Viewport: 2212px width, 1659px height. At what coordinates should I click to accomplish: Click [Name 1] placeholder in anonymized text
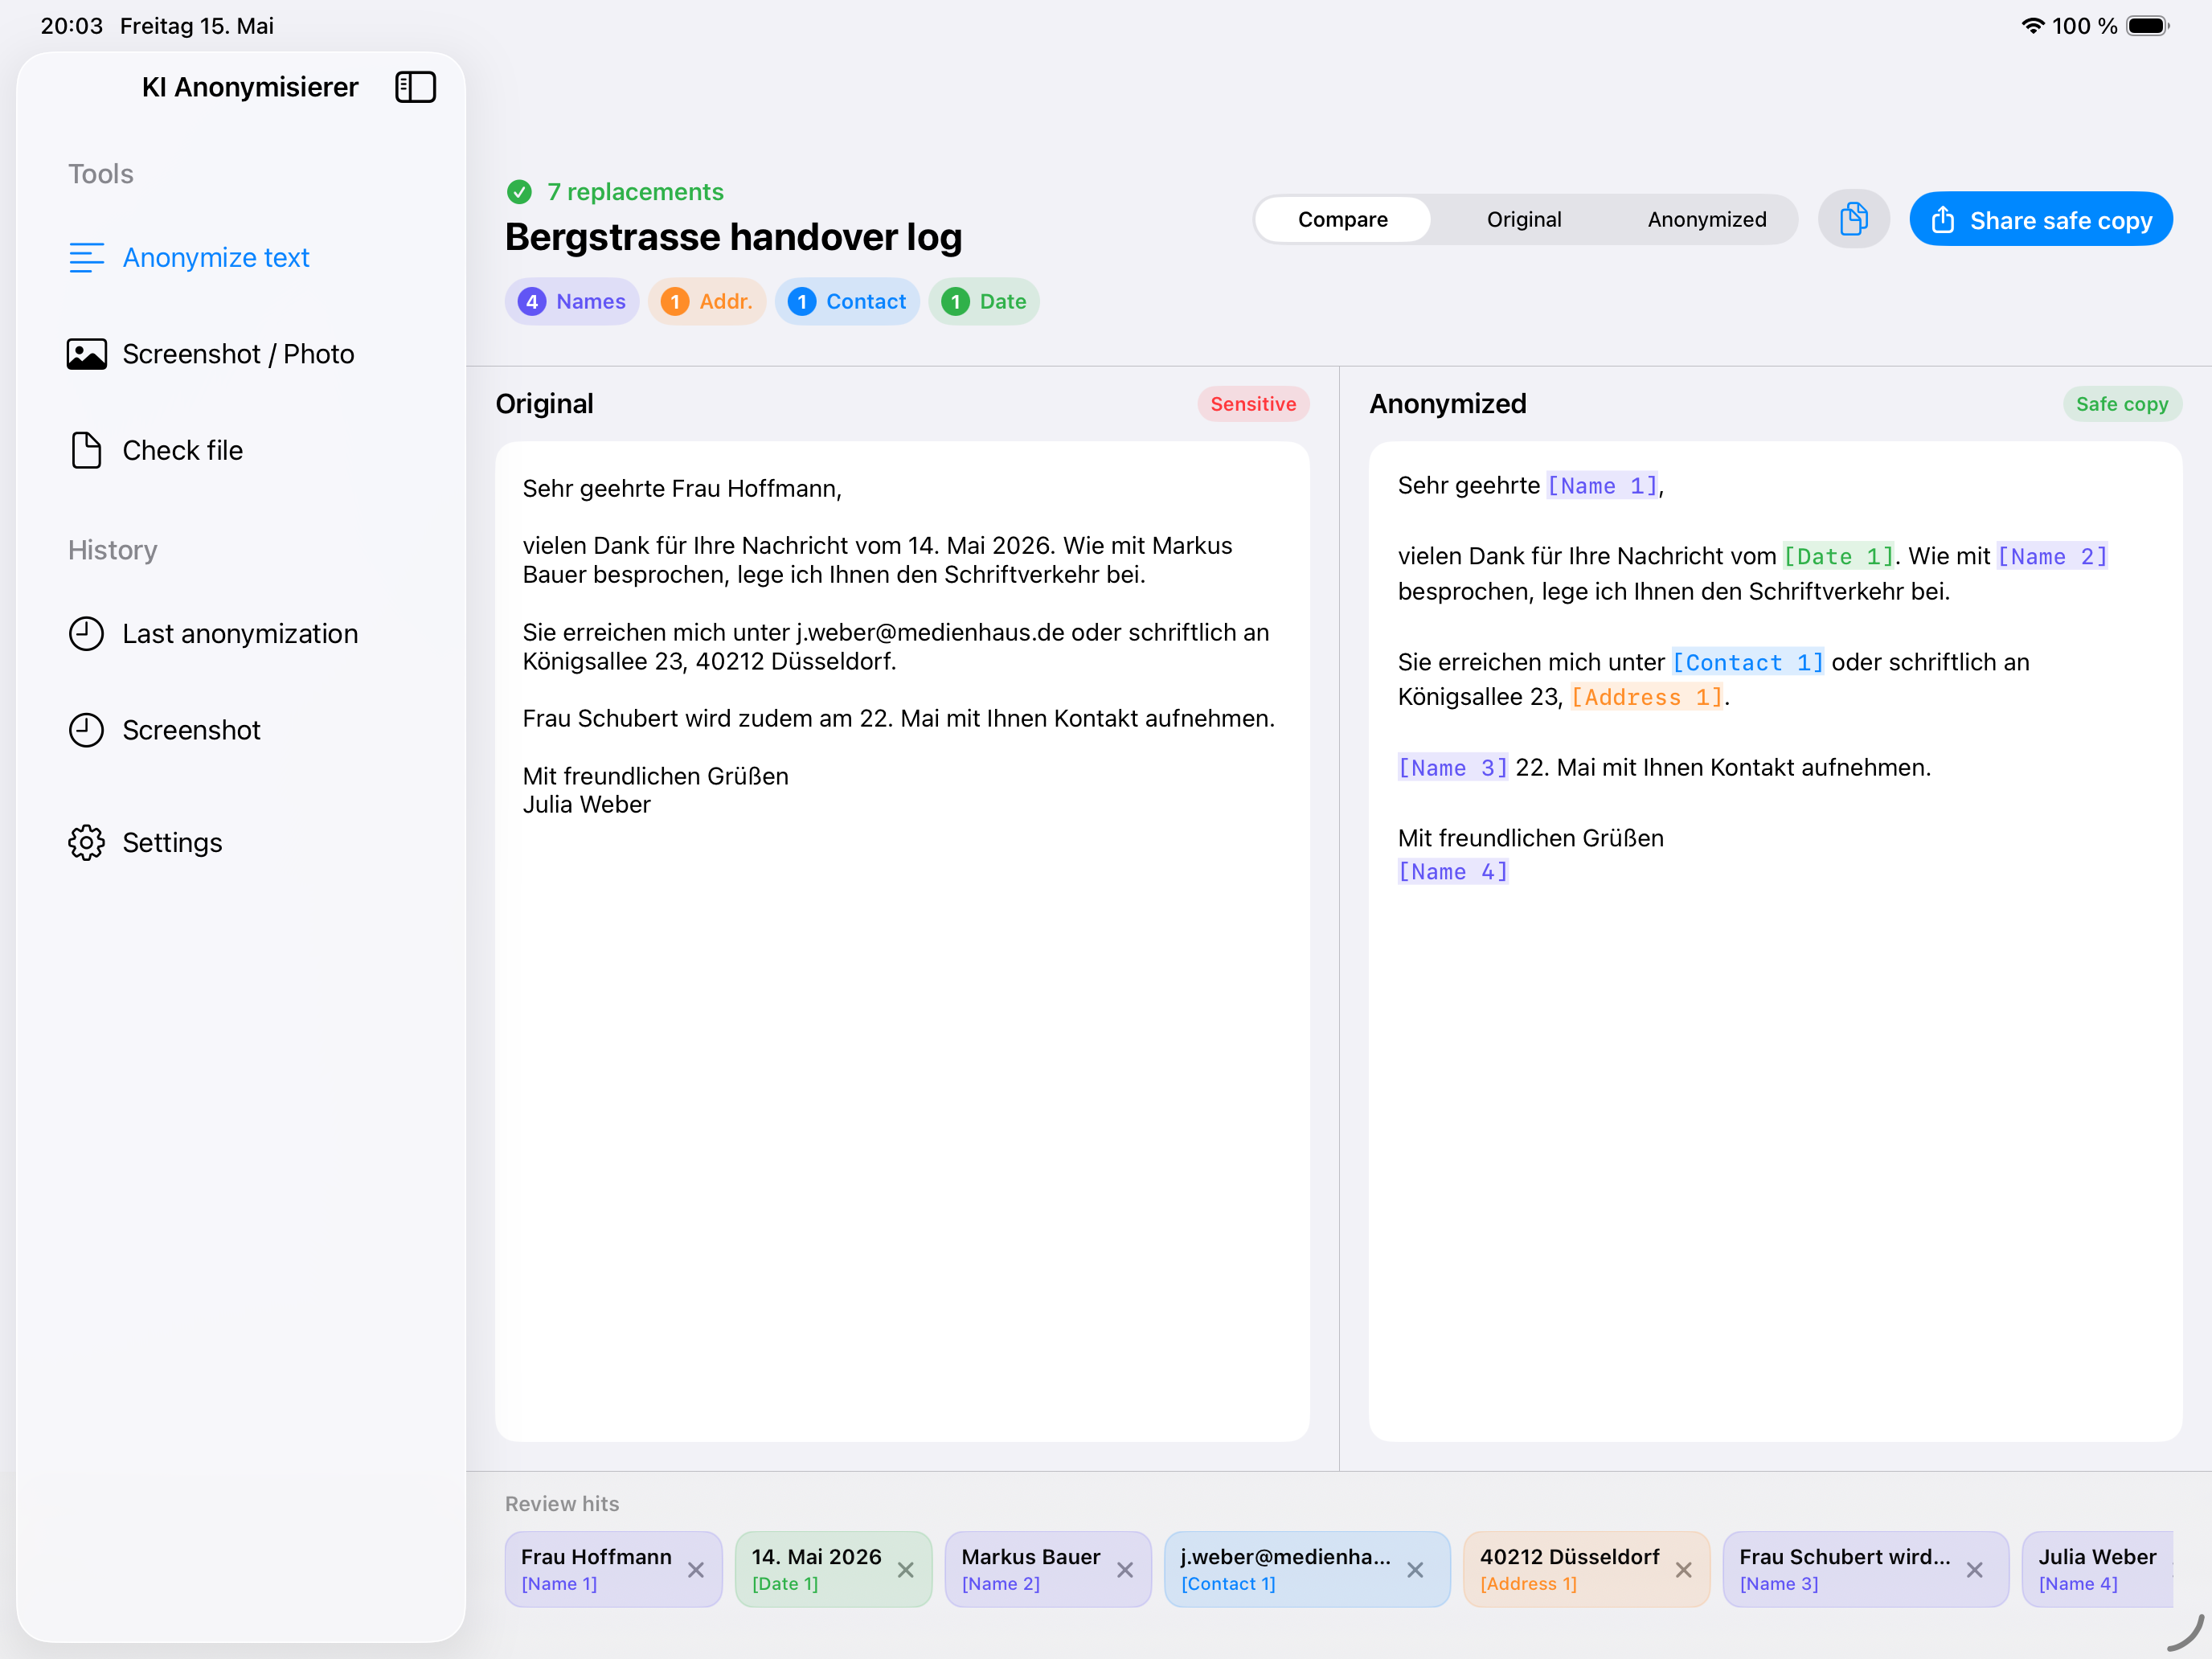click(1601, 485)
